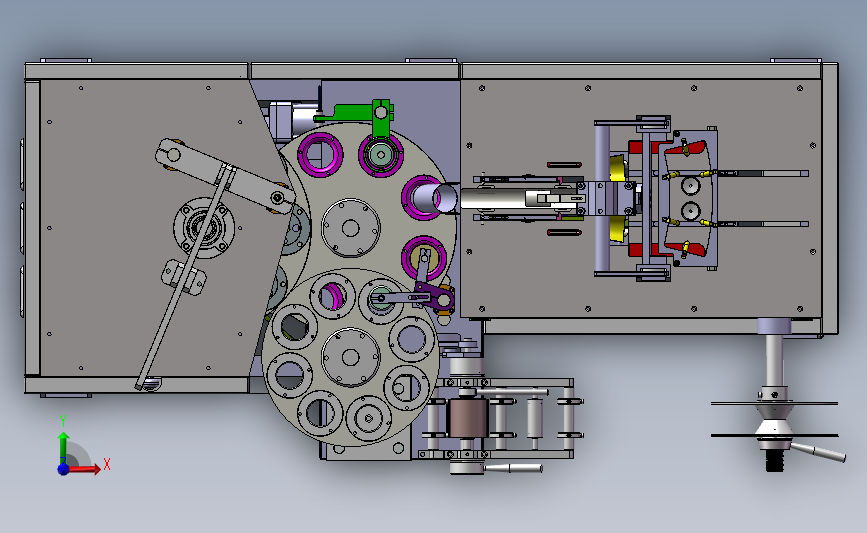Select the purple lever arm beside the lower turret
Viewport: 867px width, 533px height.
tap(435, 296)
